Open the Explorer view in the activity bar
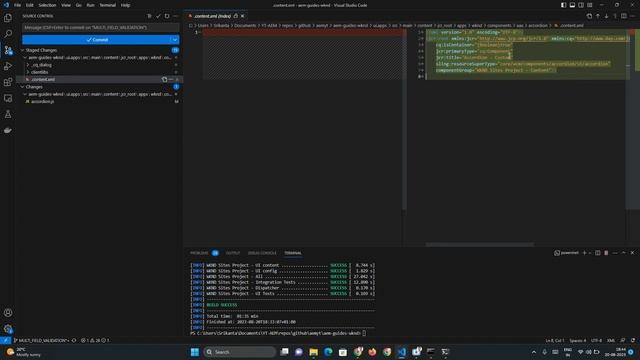This screenshot has width=640, height=360. pyautogui.click(x=8, y=18)
